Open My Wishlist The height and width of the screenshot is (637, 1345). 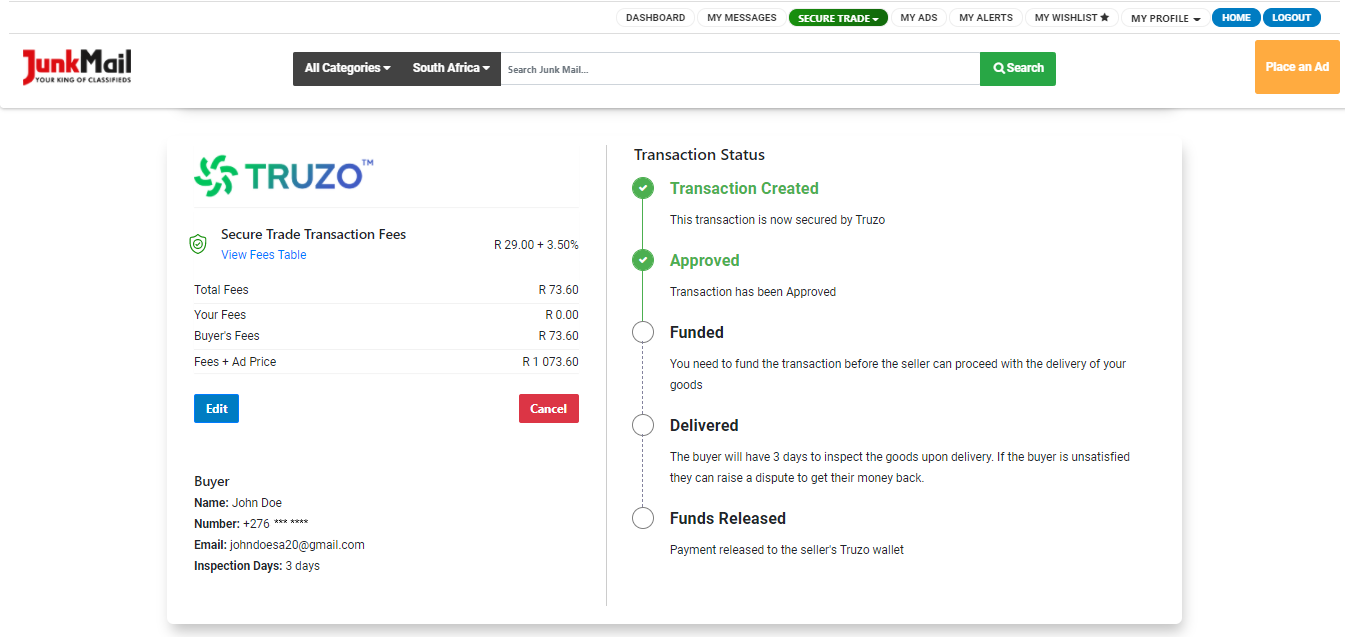point(1071,18)
